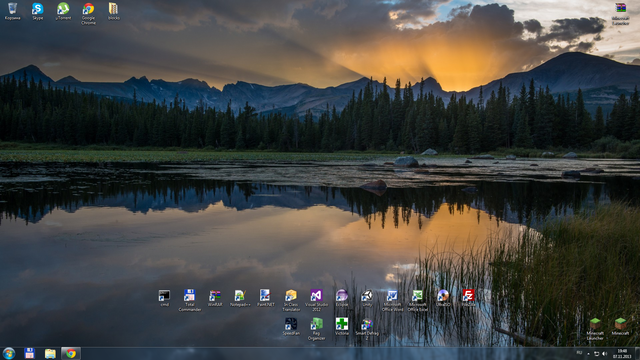Click the Microsoft Office Word shortcut
The width and height of the screenshot is (640, 360).
tap(392, 300)
